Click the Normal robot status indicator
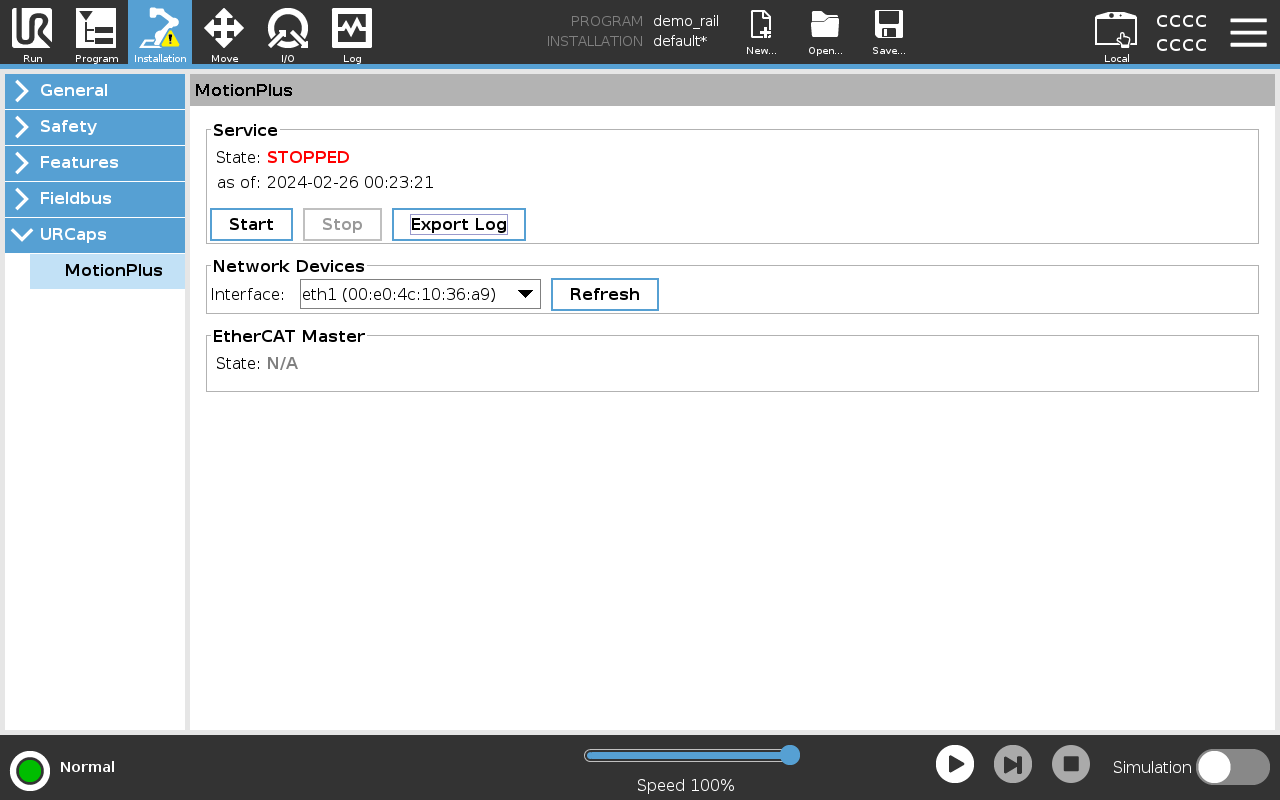 coord(30,770)
